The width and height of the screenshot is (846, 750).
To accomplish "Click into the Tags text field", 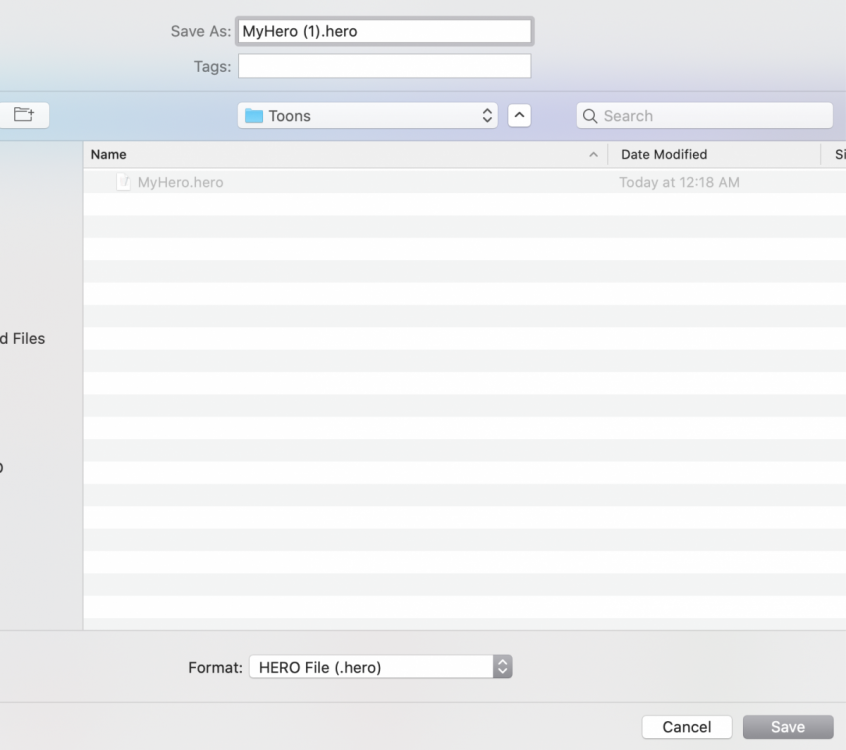I will tap(384, 66).
